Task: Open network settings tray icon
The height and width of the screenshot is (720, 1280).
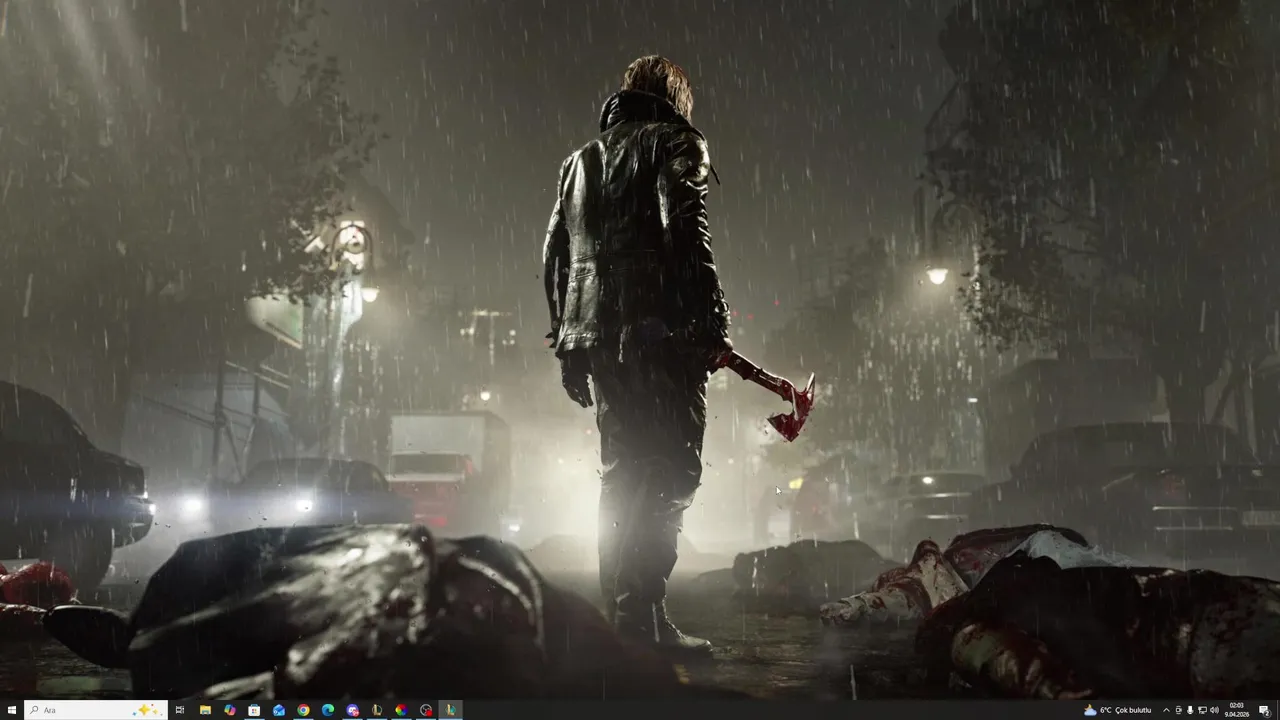Action: pyautogui.click(x=1202, y=710)
